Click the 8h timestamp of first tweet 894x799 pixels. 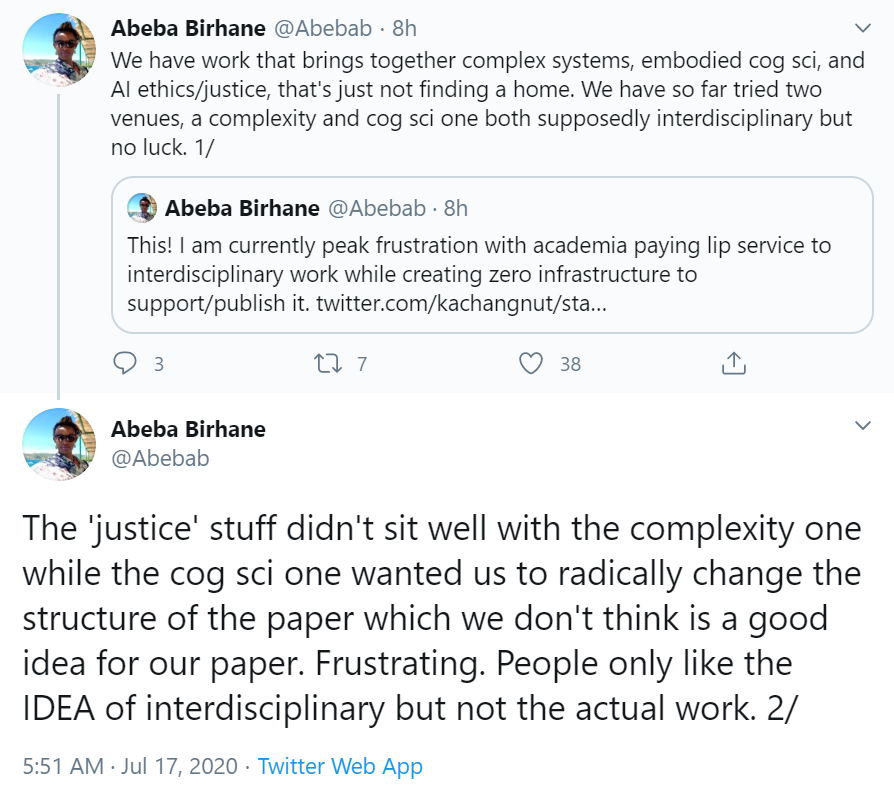point(404,28)
